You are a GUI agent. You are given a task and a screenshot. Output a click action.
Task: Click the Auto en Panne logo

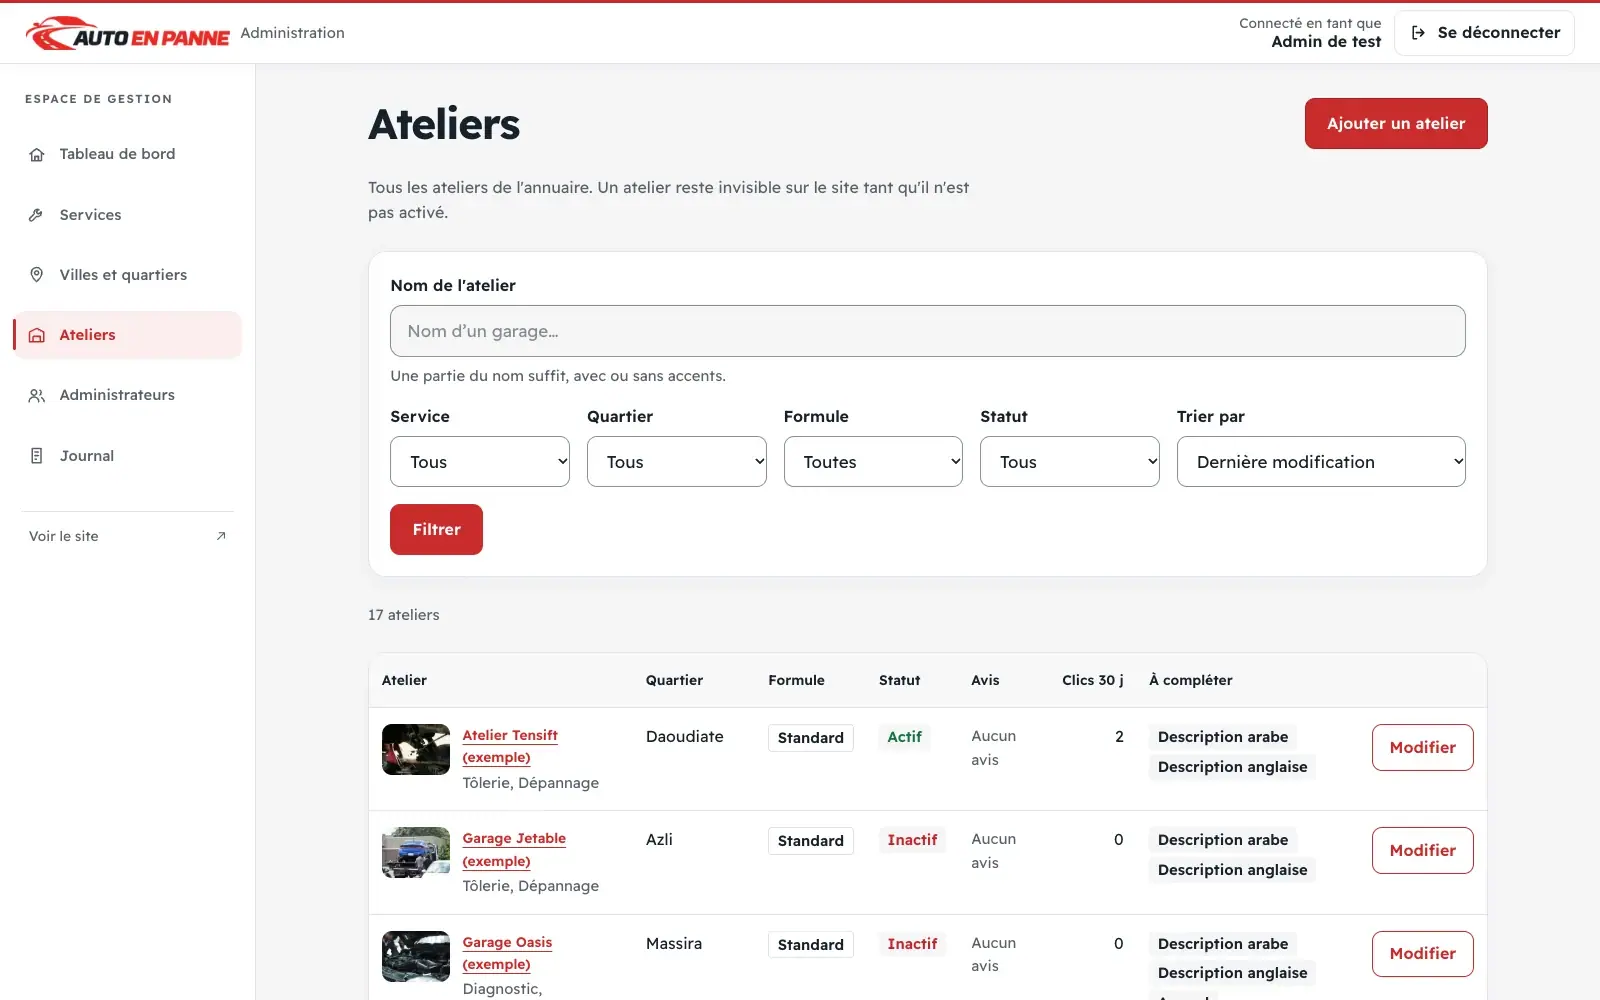click(x=128, y=33)
